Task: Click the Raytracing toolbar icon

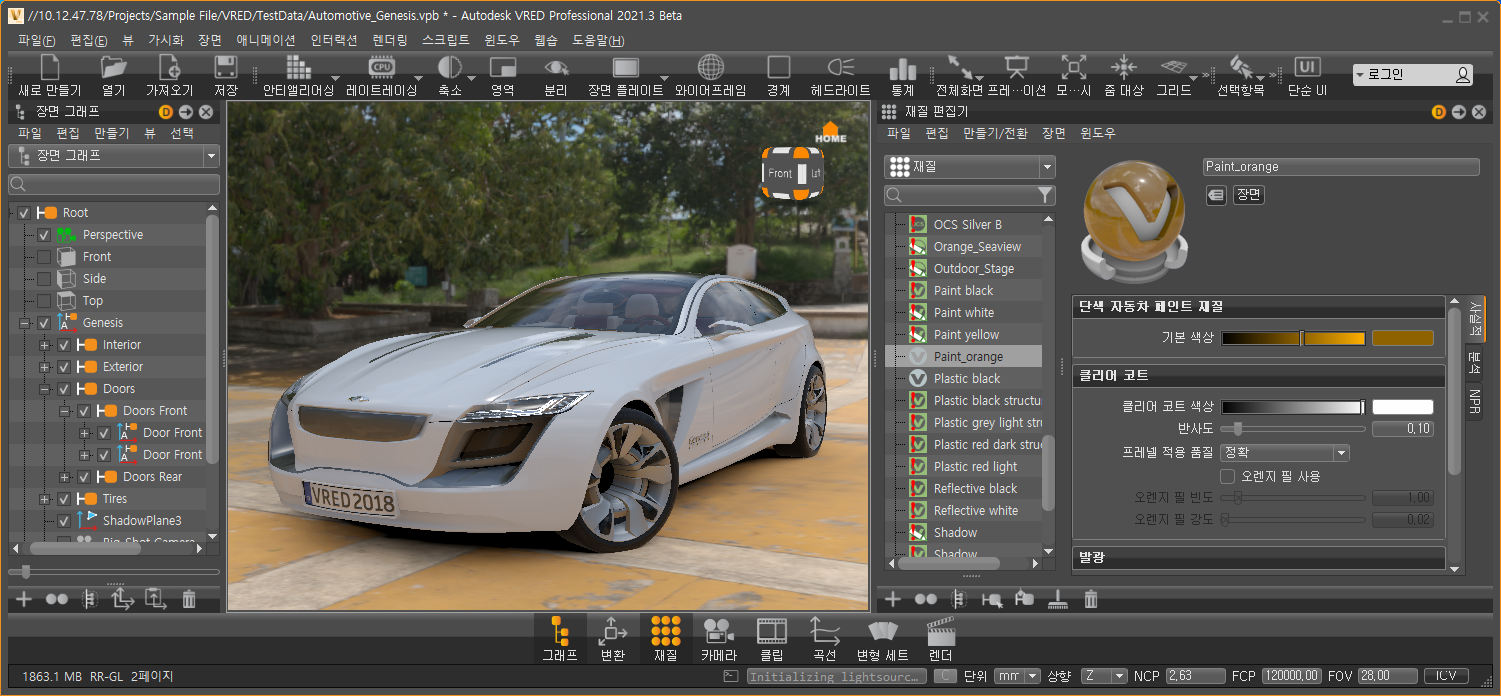Action: (x=381, y=68)
